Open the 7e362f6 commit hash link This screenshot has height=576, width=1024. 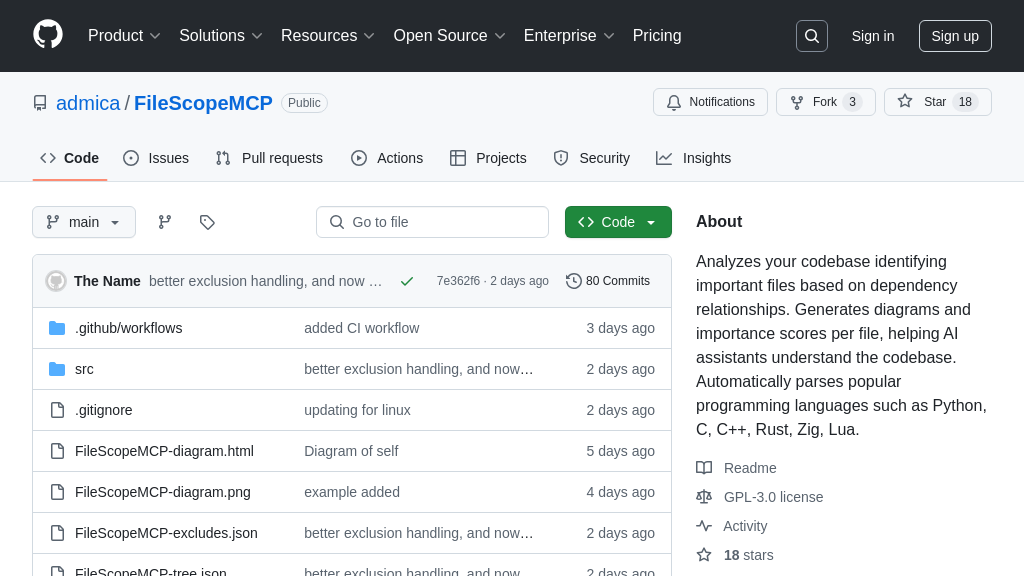(458, 281)
